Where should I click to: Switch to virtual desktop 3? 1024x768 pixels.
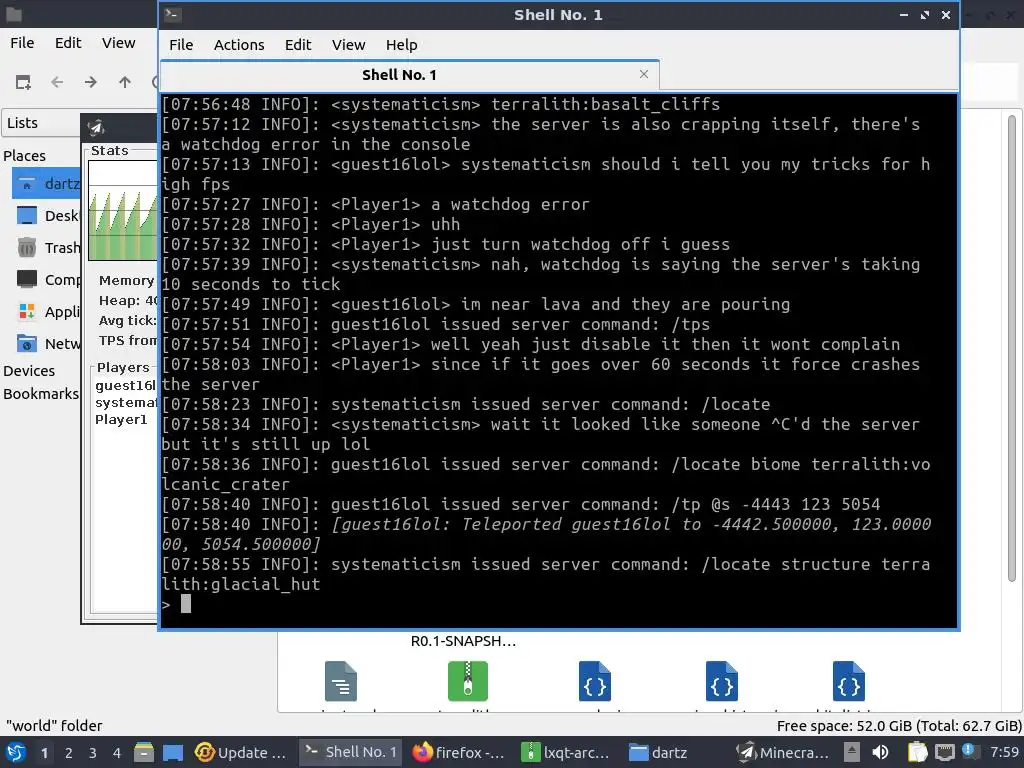[93, 753]
